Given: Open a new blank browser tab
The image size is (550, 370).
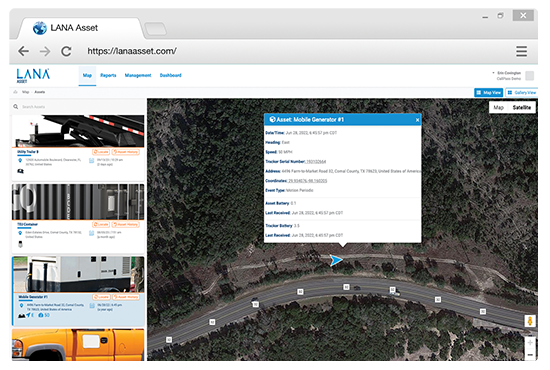Looking at the screenshot, I should pos(155,29).
